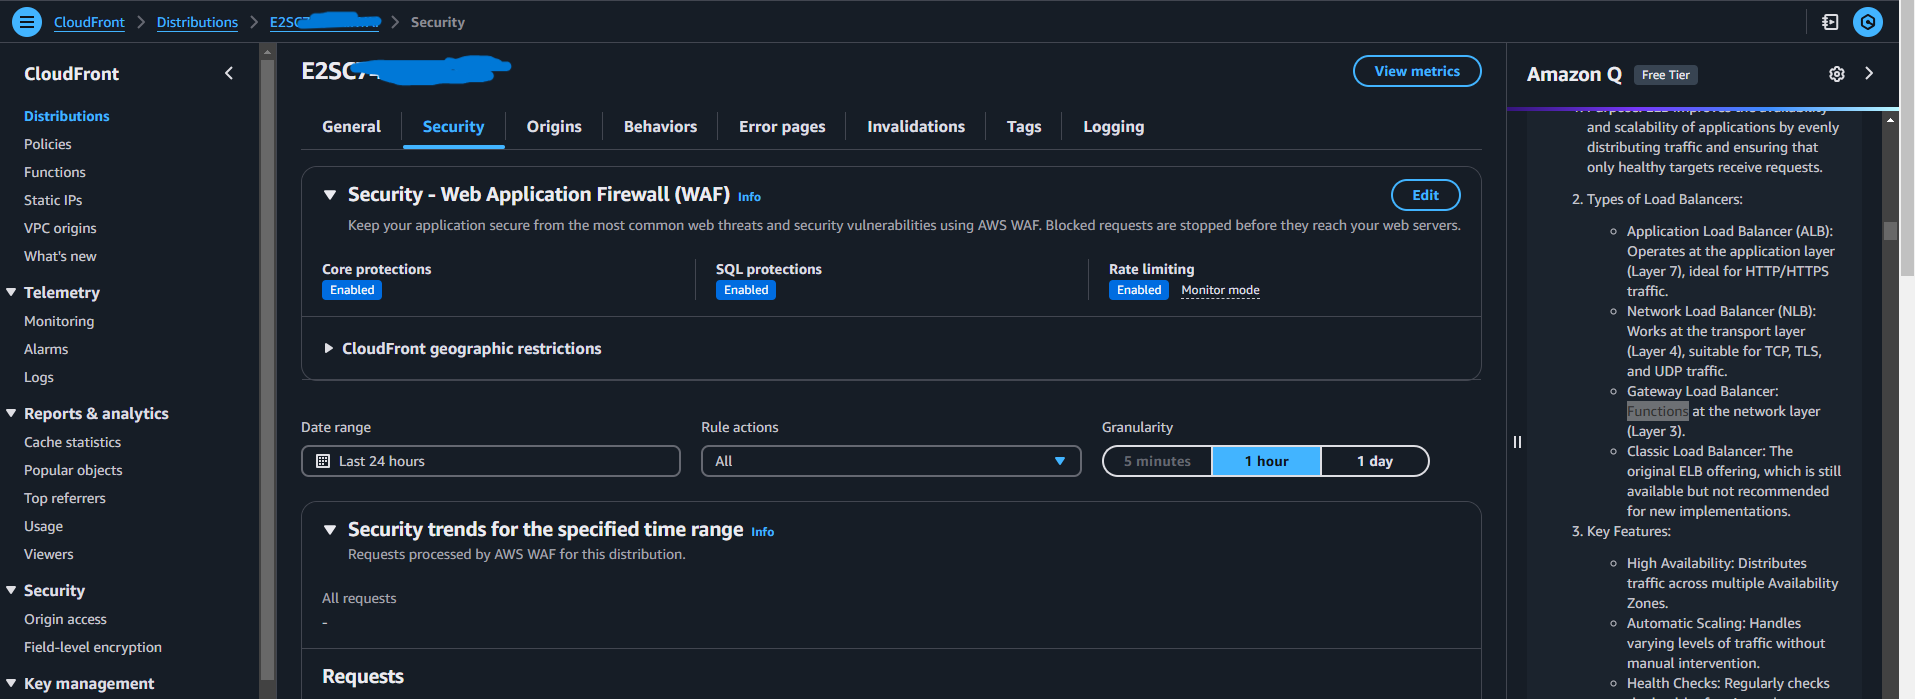Open the hamburger navigation menu icon
This screenshot has height=699, width=1915.
[27, 21]
